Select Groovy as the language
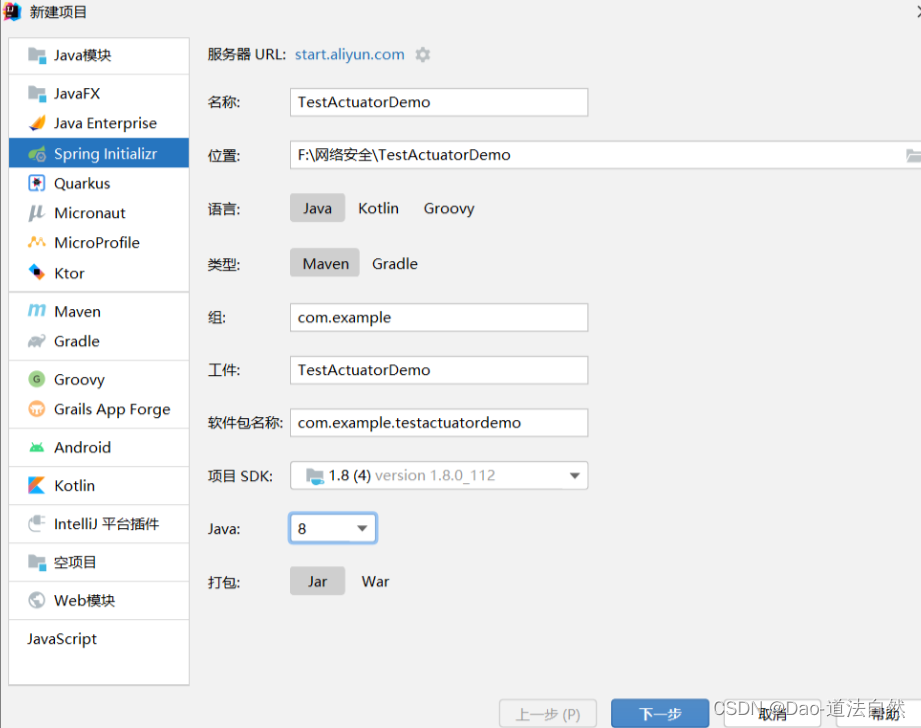This screenshot has width=921, height=728. (449, 208)
